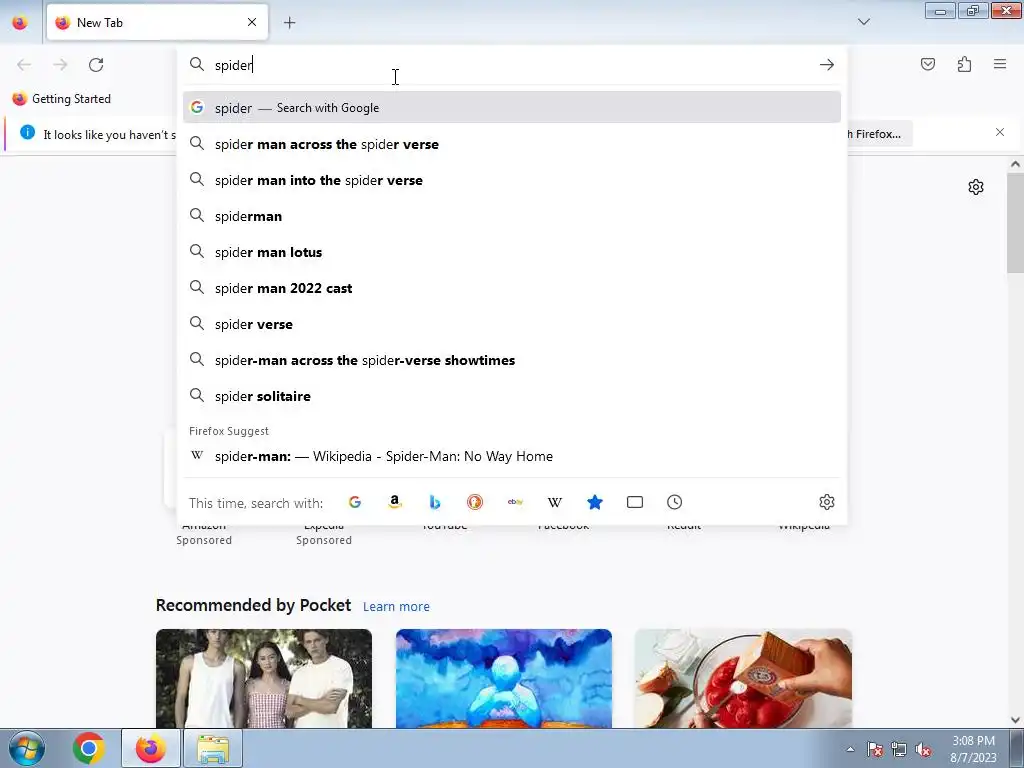Search this time with Wikipedia icon

coord(555,502)
